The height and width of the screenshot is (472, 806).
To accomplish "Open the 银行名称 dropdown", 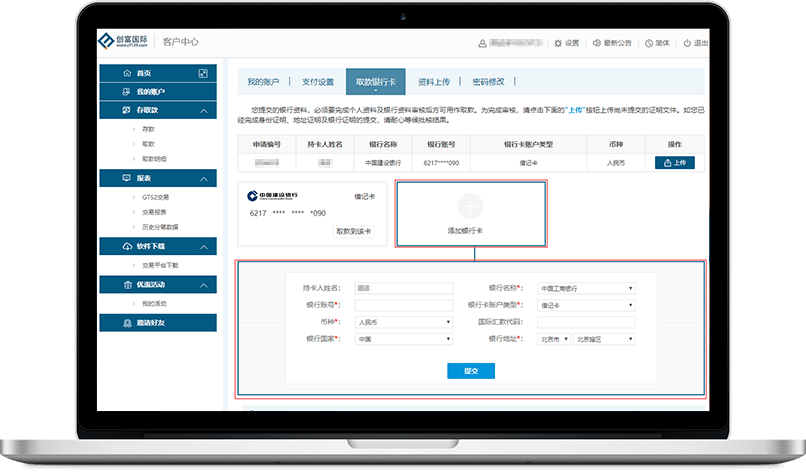I will [586, 288].
